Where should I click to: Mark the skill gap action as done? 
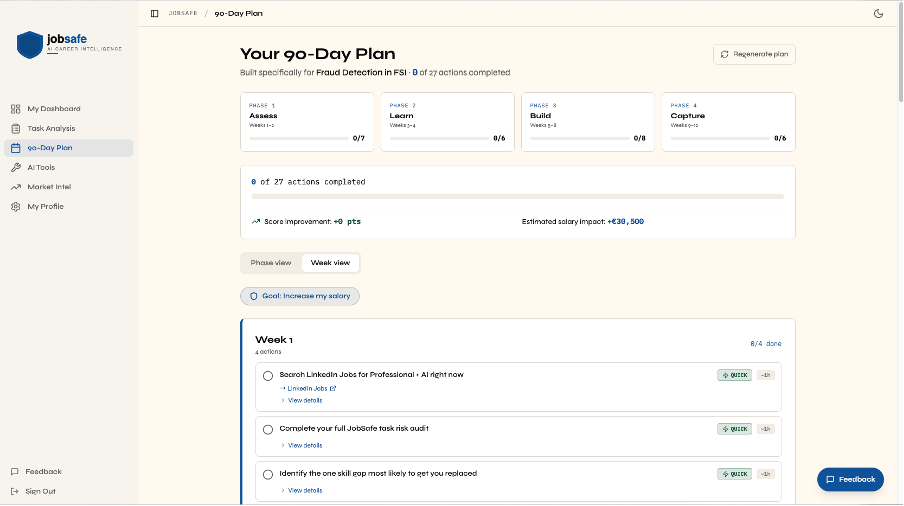(x=268, y=474)
